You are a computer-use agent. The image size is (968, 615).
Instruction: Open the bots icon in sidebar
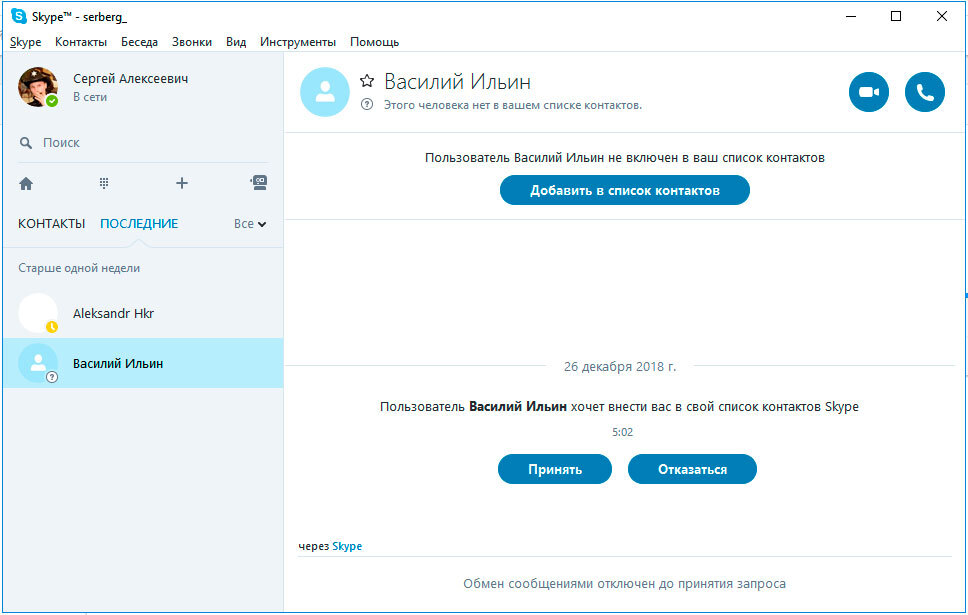tap(258, 183)
